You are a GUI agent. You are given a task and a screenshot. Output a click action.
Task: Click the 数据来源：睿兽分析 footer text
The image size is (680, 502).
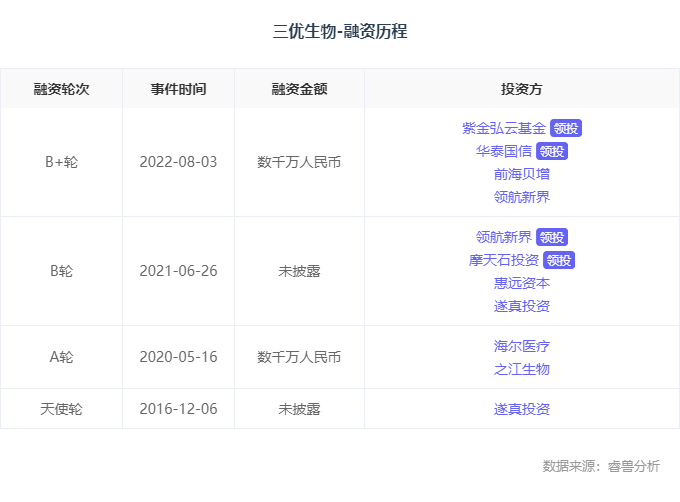(602, 466)
